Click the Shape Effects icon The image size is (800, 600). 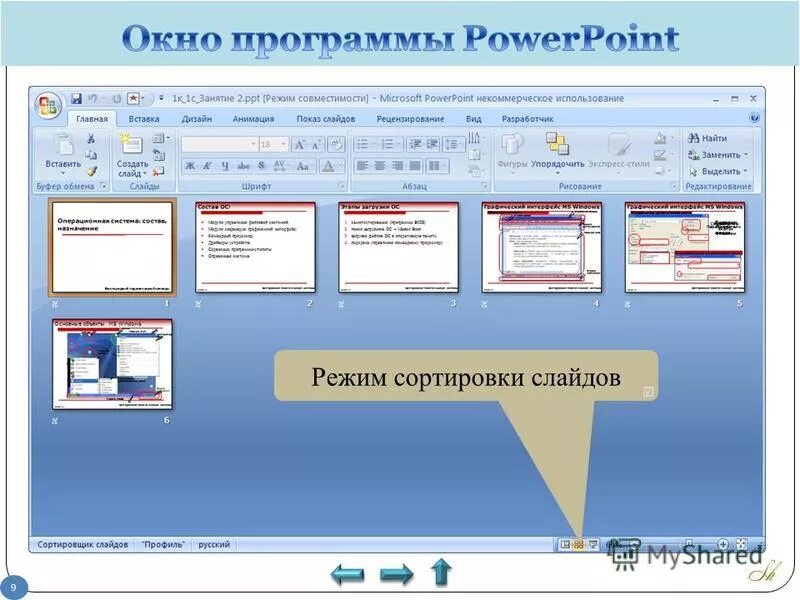point(662,171)
